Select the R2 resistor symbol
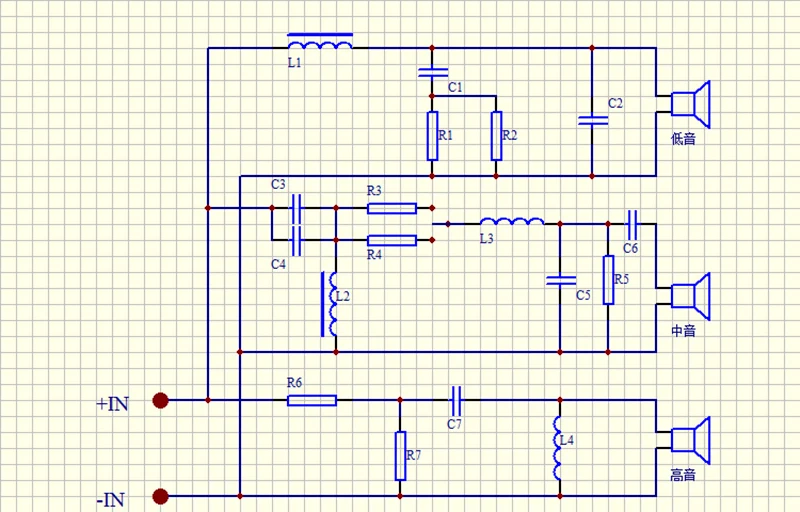The image size is (800, 512). [496, 136]
